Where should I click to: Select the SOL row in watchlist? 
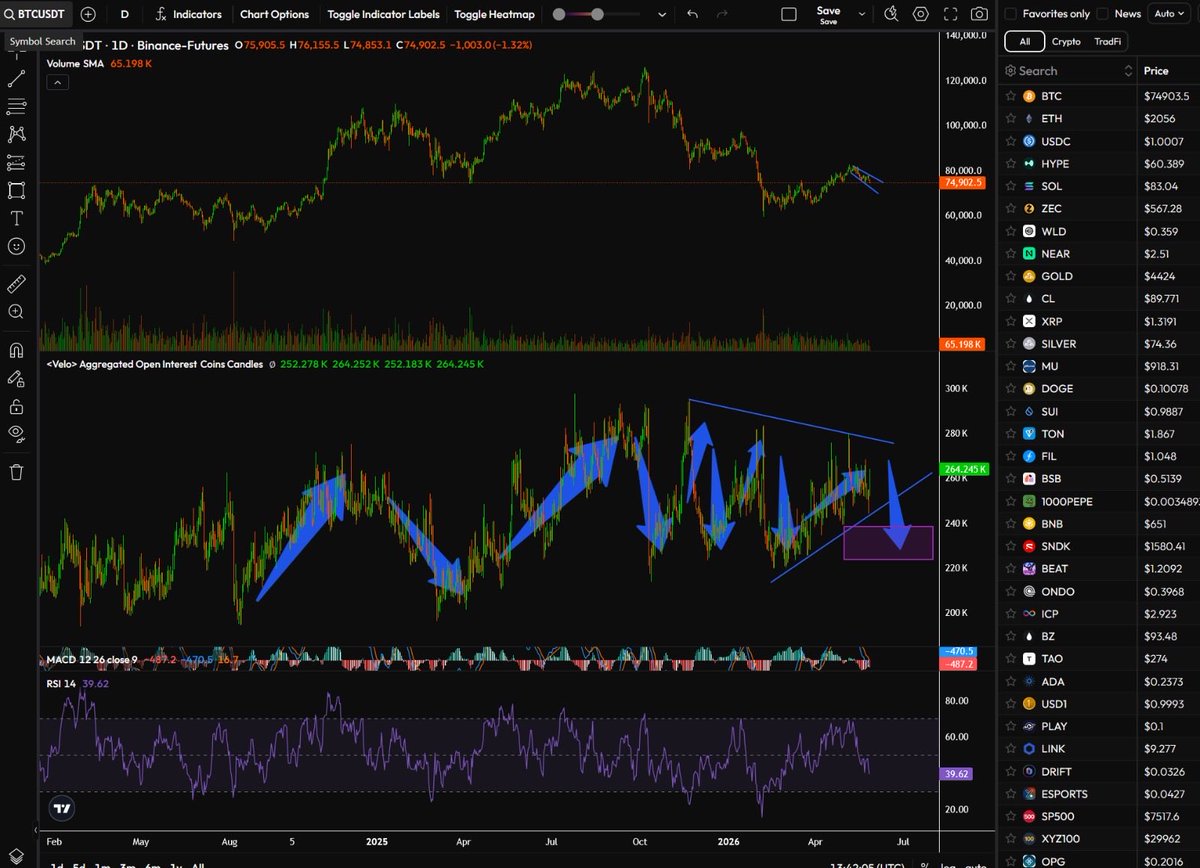(x=1098, y=186)
